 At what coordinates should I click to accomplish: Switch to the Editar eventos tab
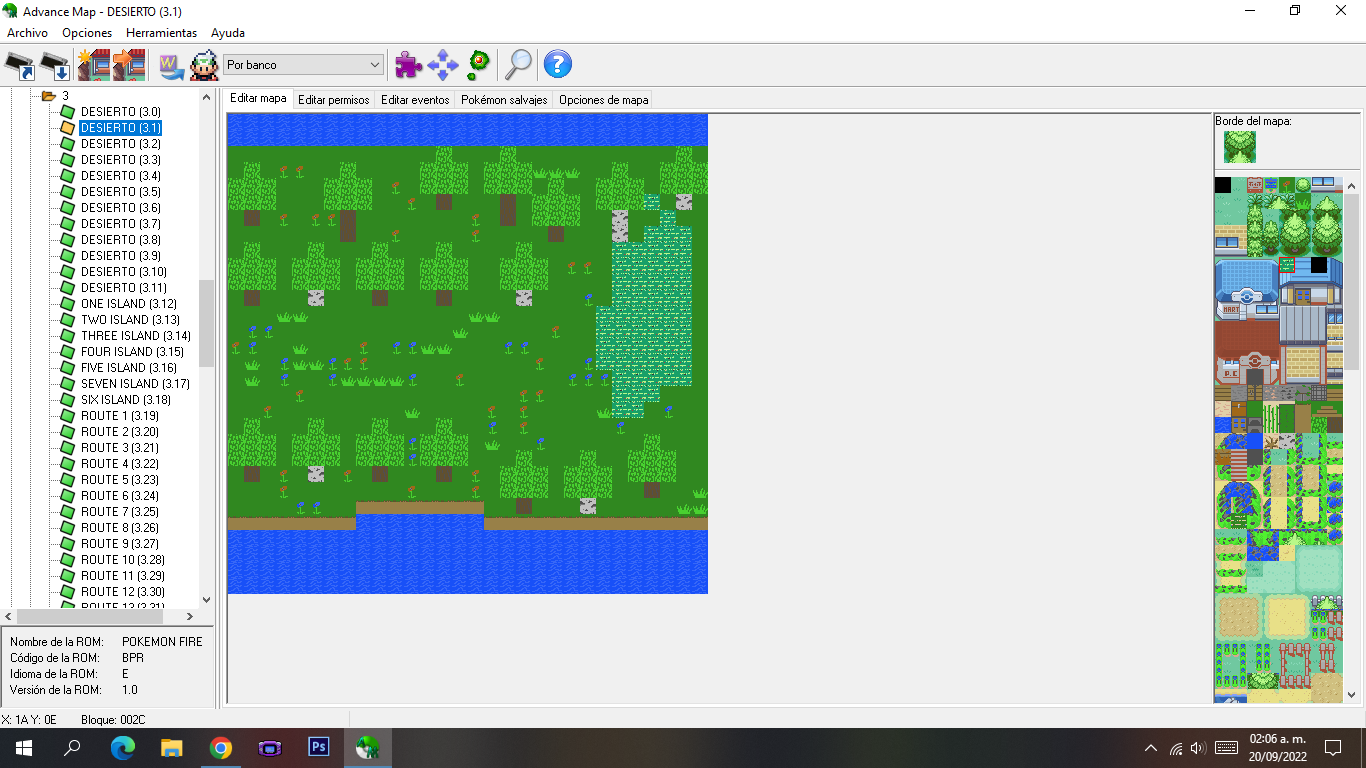point(415,100)
